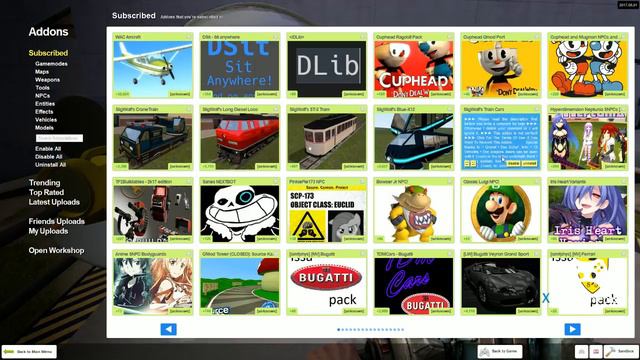Tick checkbox on DLib card
Viewport: 640px width, 360px height.
[363, 37]
